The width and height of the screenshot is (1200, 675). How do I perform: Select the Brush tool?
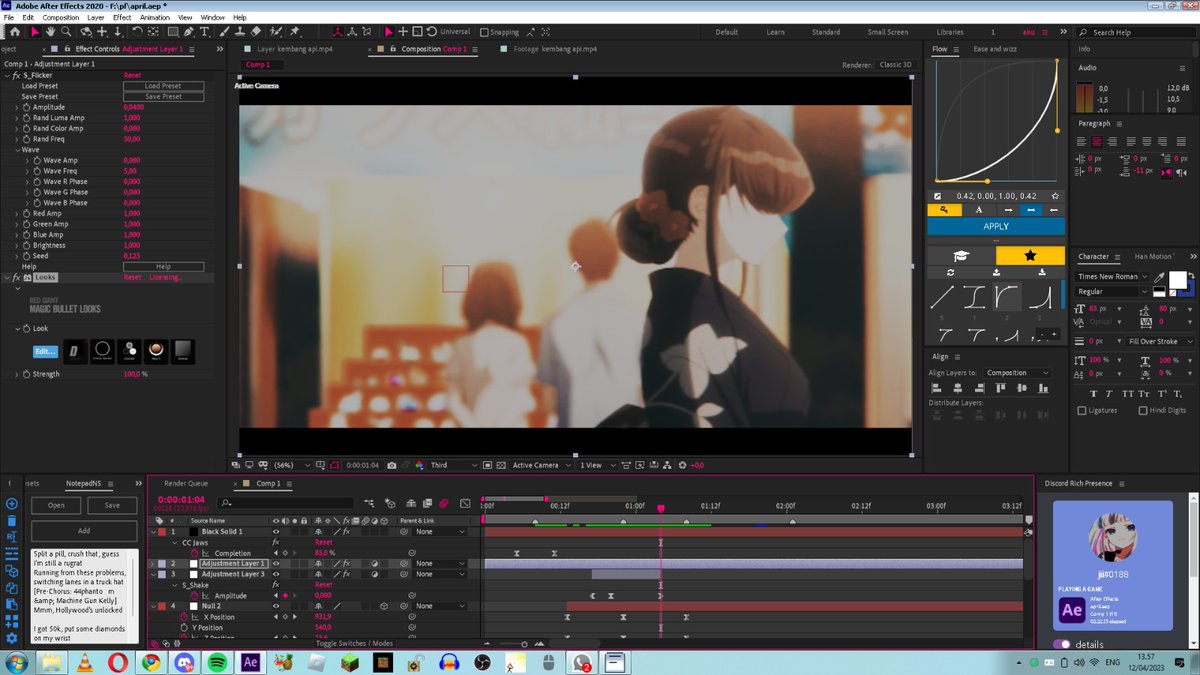click(223, 32)
